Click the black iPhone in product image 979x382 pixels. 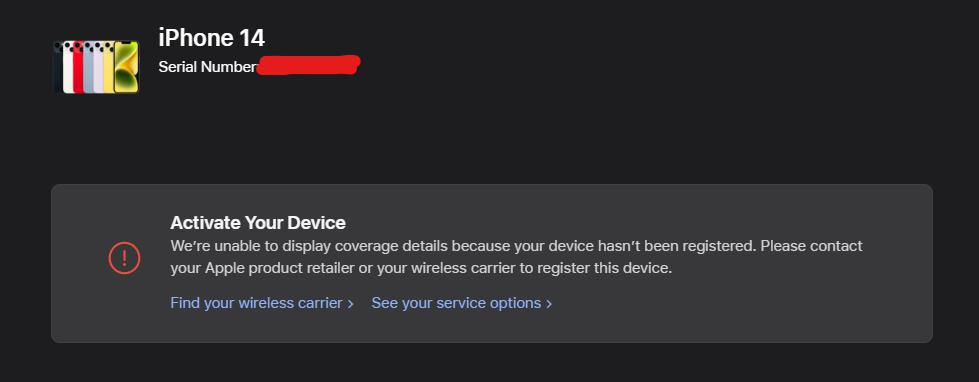tap(58, 67)
